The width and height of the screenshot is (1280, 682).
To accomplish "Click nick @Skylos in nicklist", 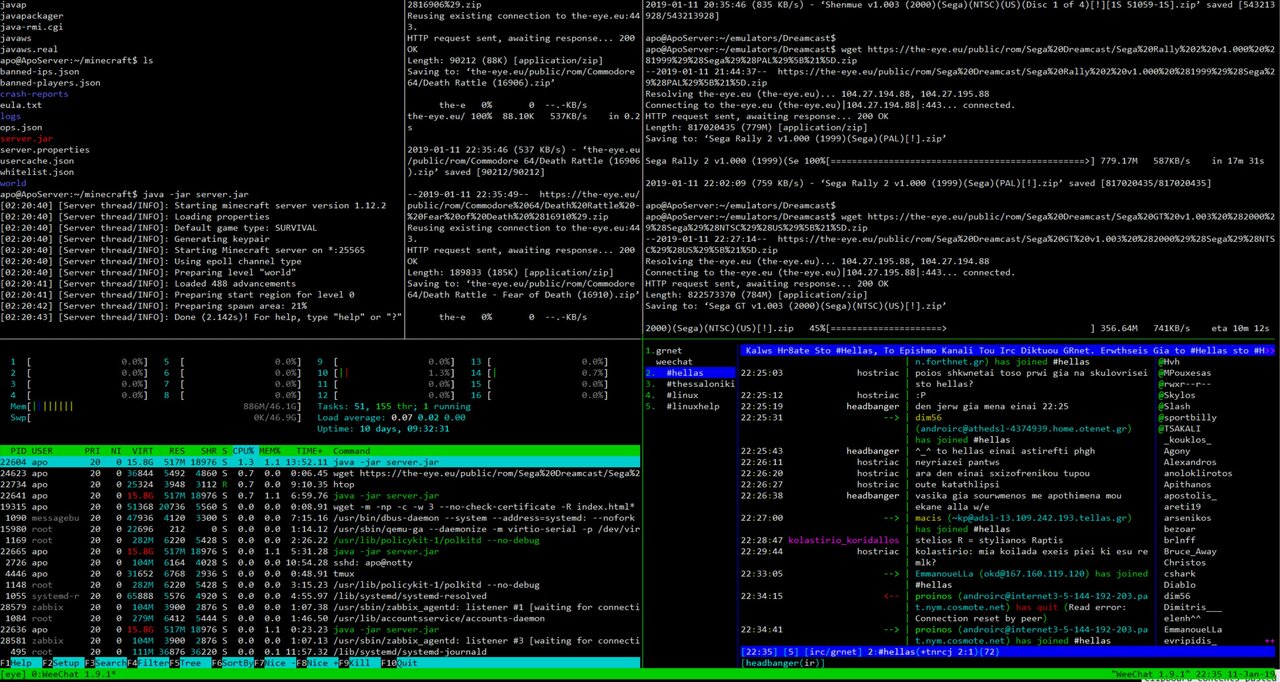I will pyautogui.click(x=1177, y=395).
